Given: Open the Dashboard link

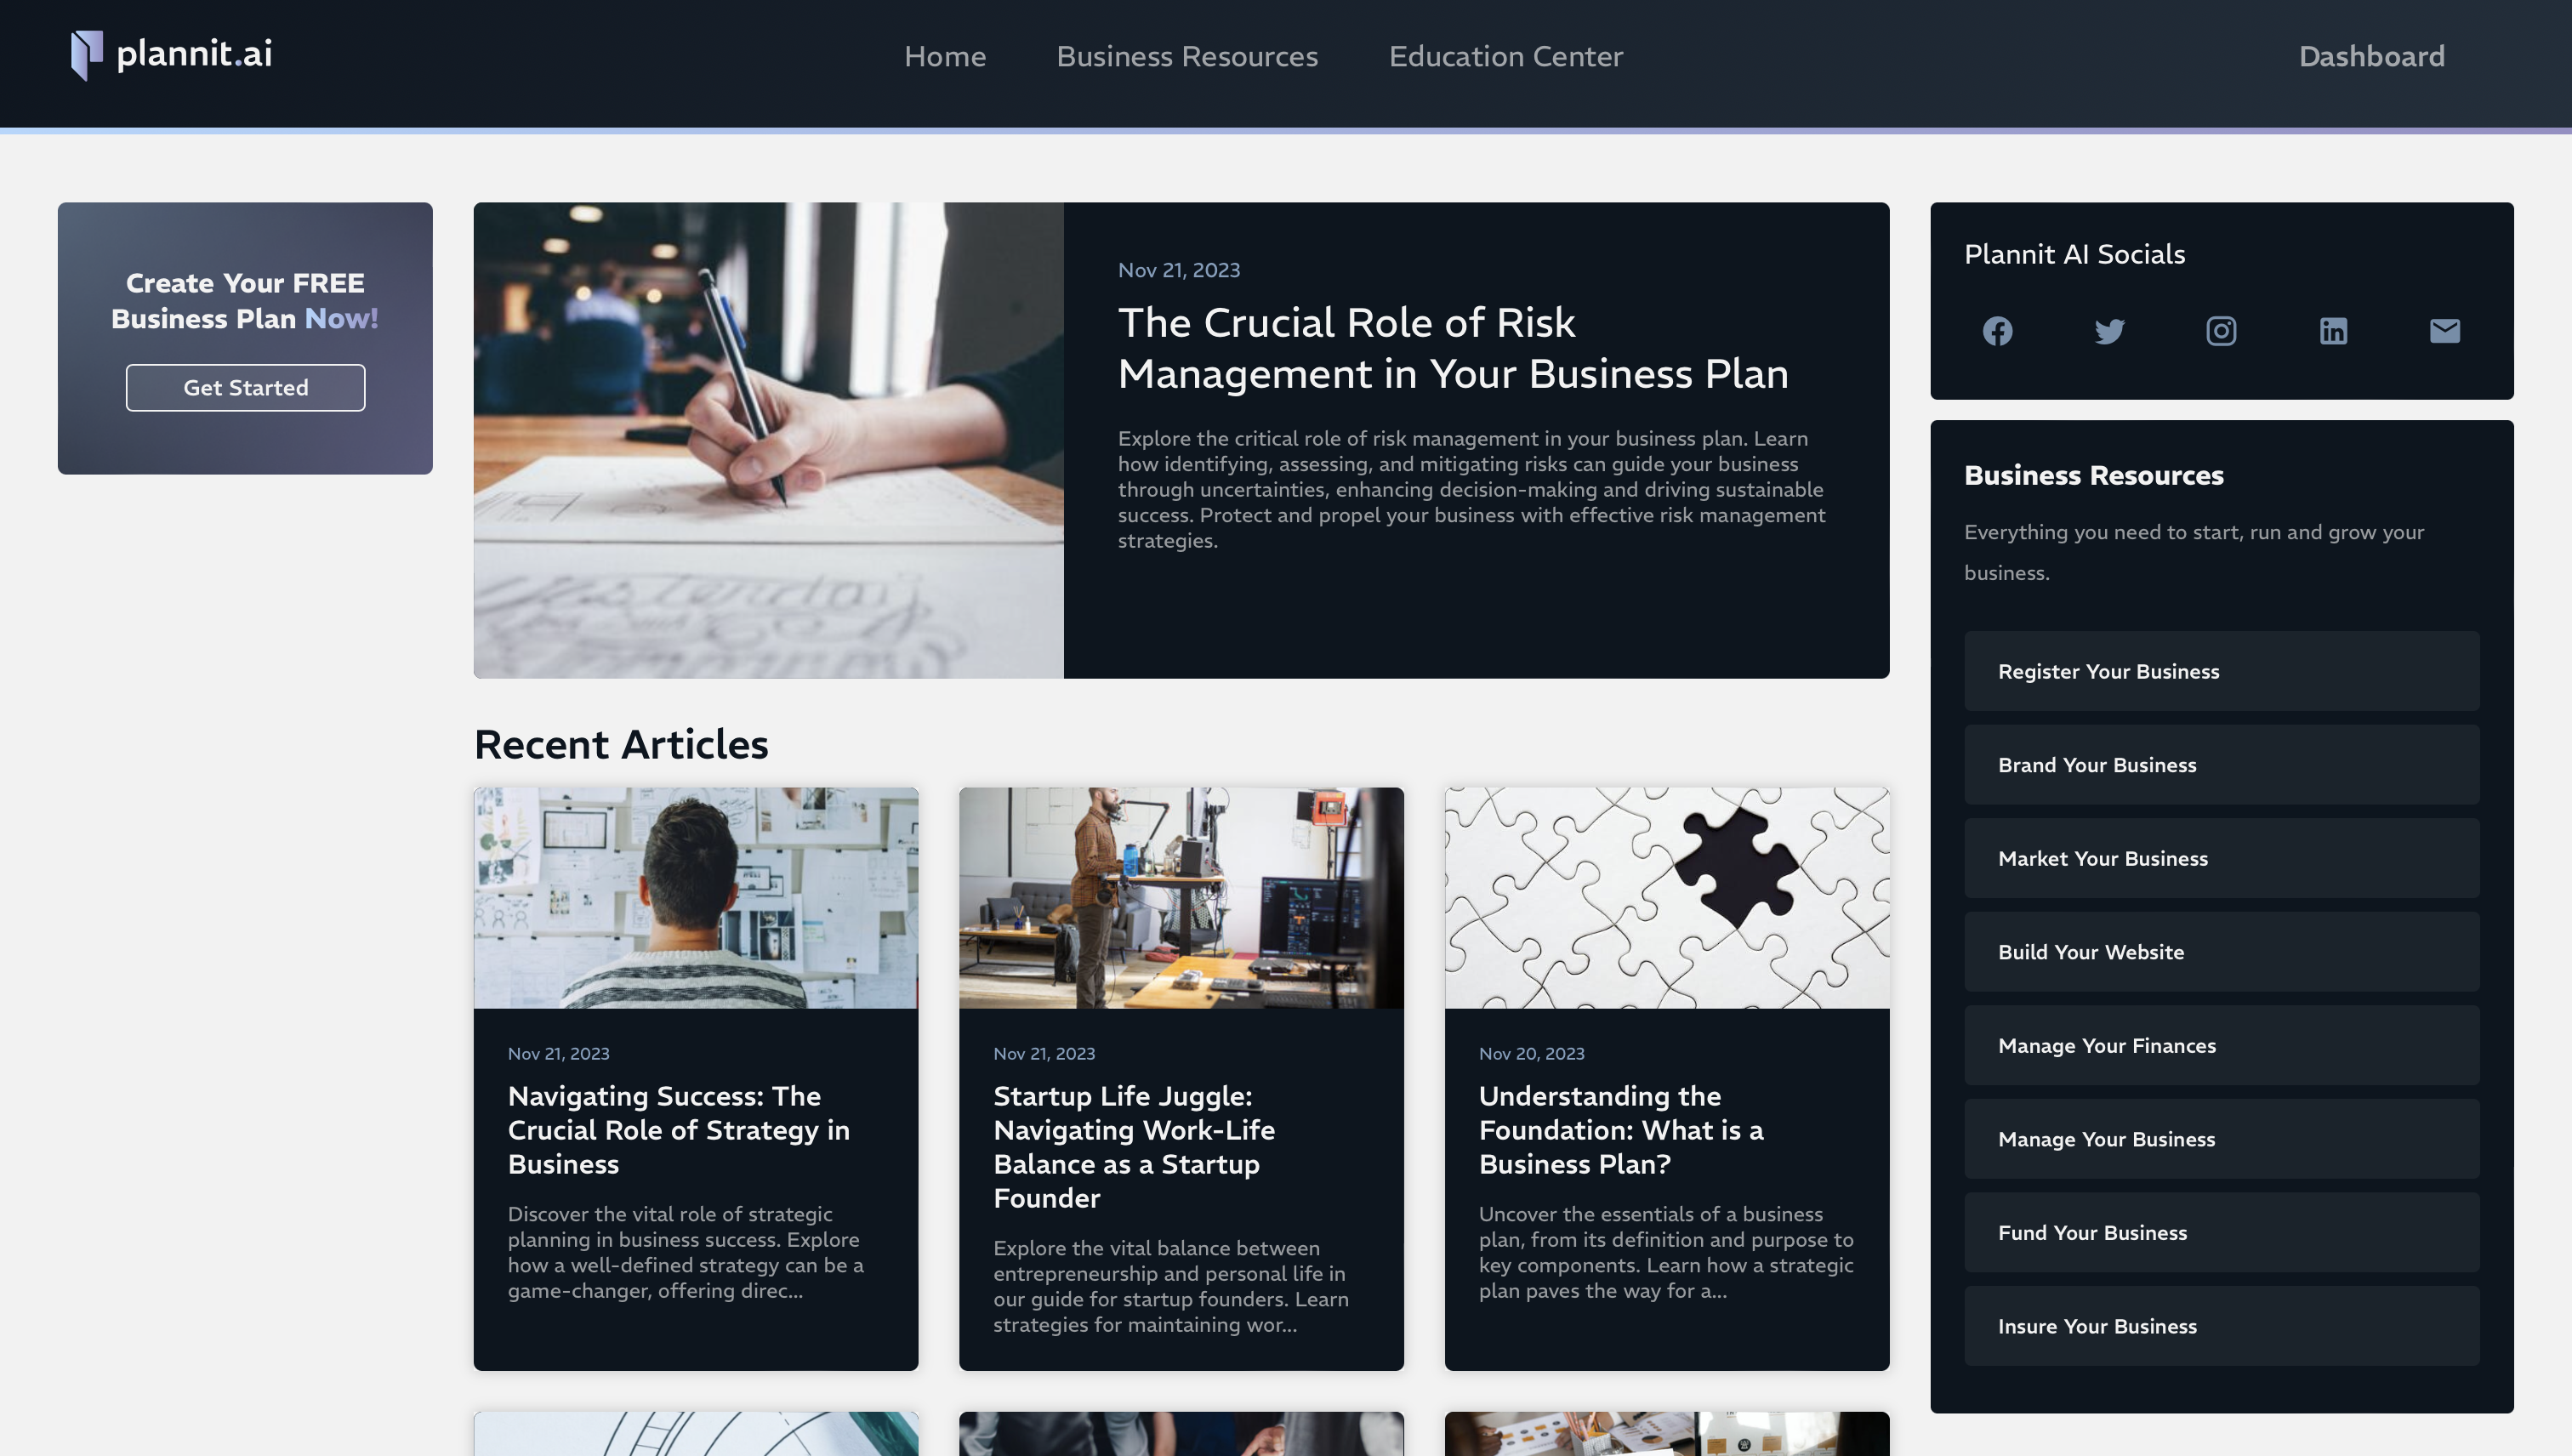Looking at the screenshot, I should click(x=2371, y=57).
